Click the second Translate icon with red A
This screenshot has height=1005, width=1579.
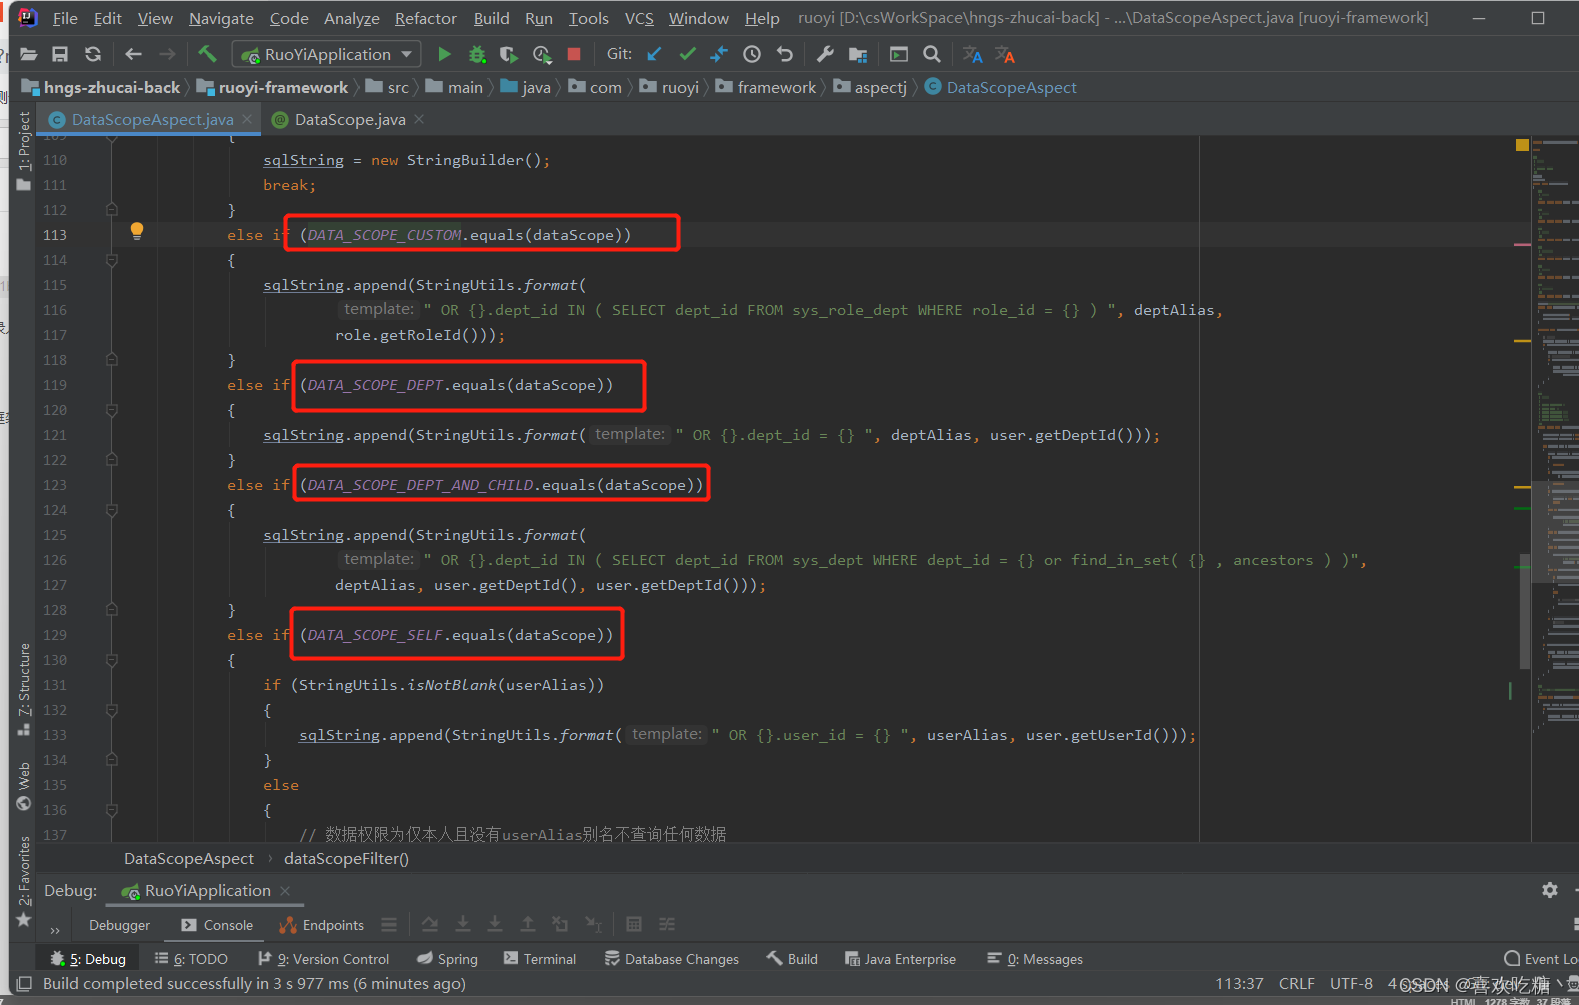point(1005,54)
